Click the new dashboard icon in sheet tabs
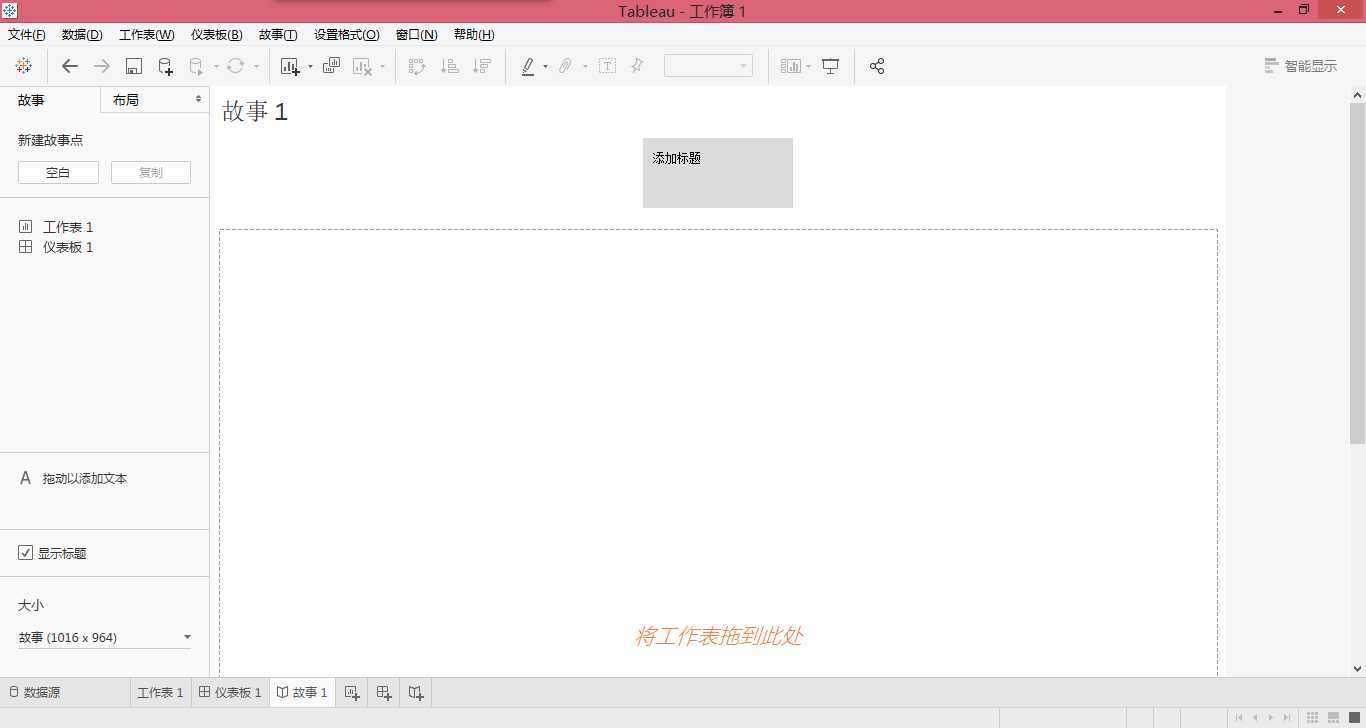Viewport: 1366px width, 728px height. 384,692
